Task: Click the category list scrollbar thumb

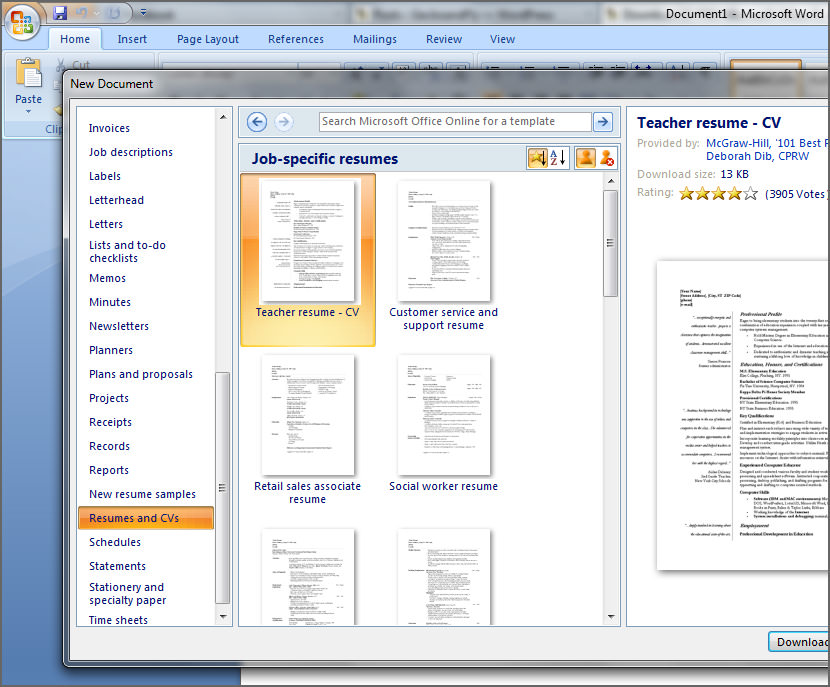Action: pyautogui.click(x=223, y=487)
